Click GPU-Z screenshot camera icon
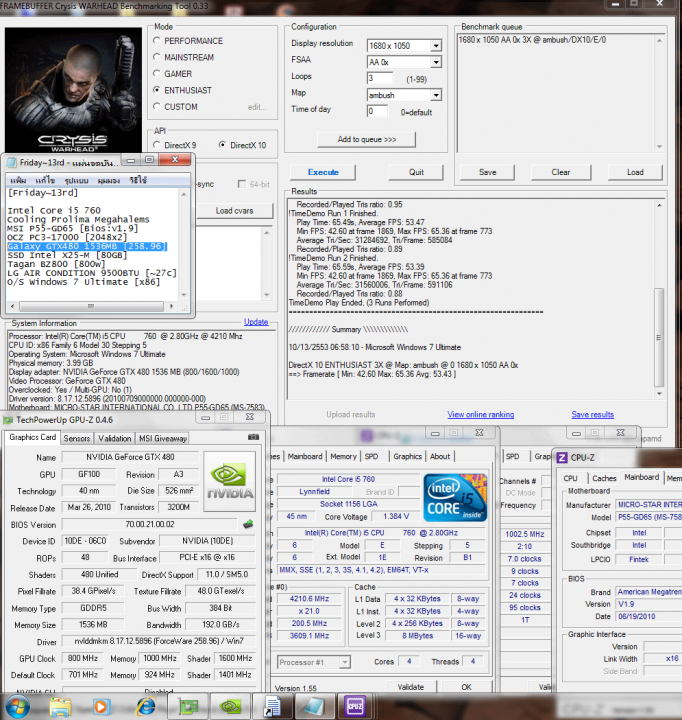Image resolution: width=682 pixels, height=720 pixels. (253, 437)
